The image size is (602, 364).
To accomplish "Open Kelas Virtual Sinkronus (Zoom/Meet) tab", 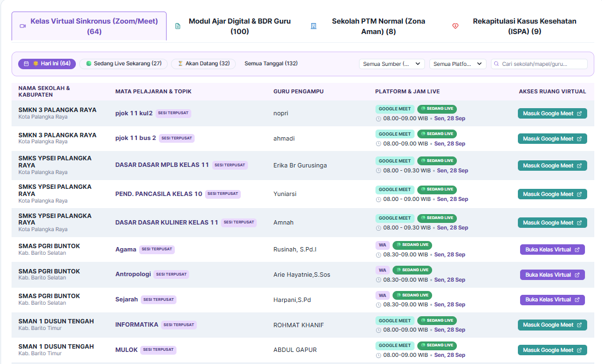I will [89, 26].
